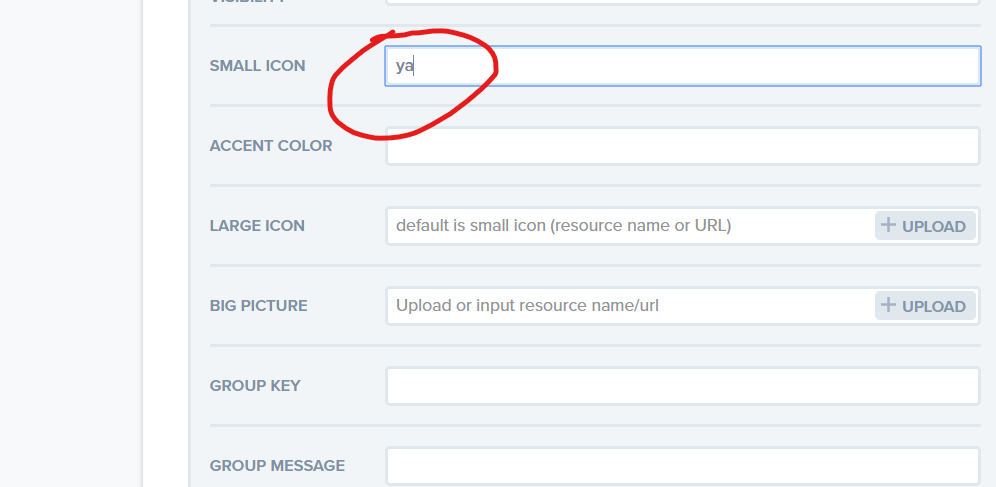Image resolution: width=996 pixels, height=487 pixels.
Task: Click into the Accent Color field
Action: [682, 146]
